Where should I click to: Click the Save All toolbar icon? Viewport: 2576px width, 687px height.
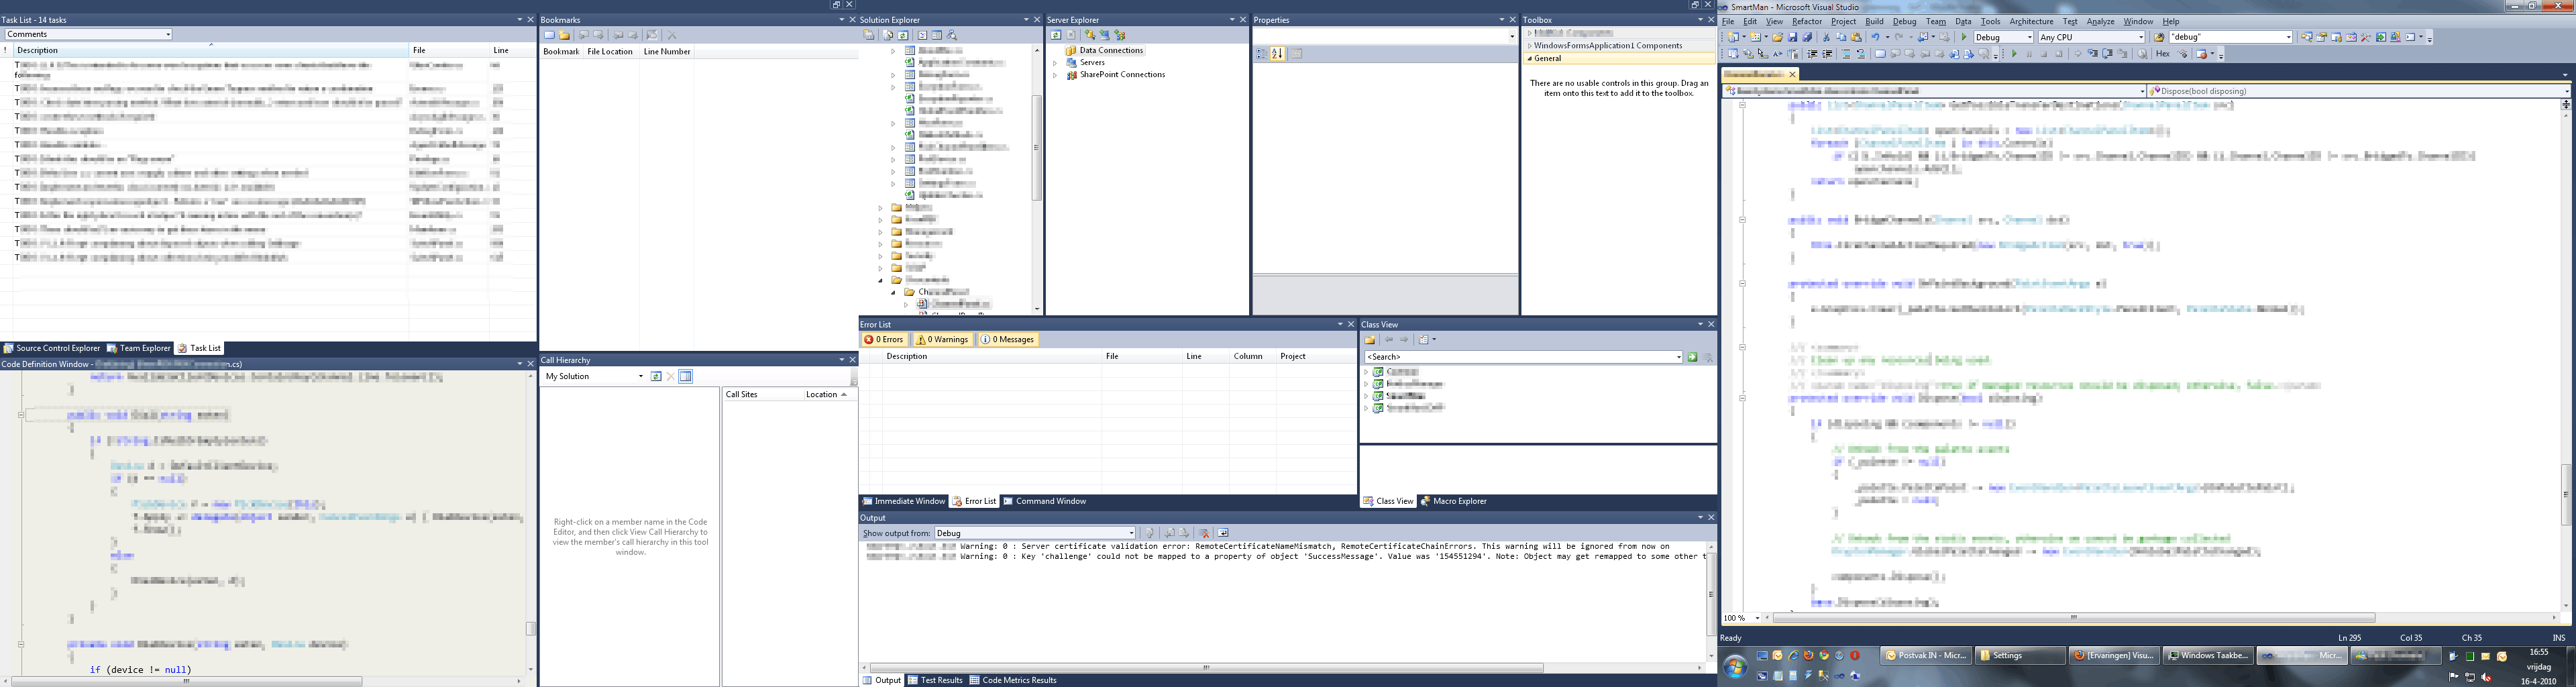1808,37
